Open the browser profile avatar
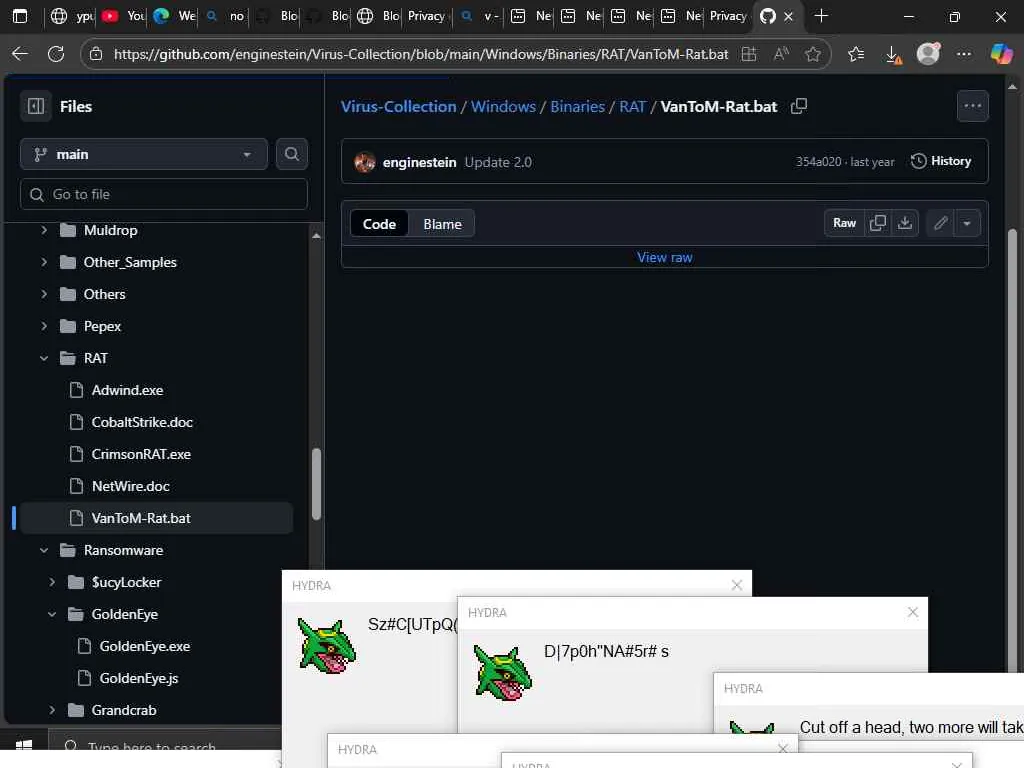This screenshot has height=768, width=1024. pyautogui.click(x=928, y=54)
